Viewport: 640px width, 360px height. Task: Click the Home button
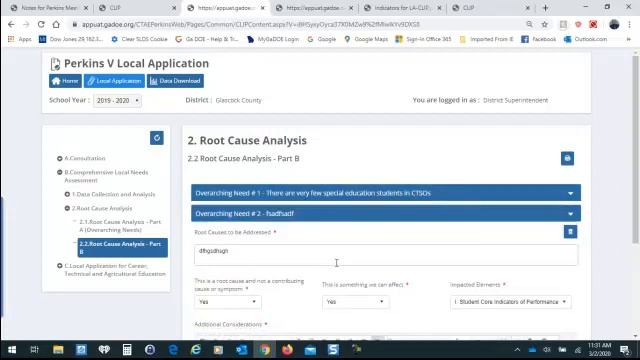click(65, 81)
